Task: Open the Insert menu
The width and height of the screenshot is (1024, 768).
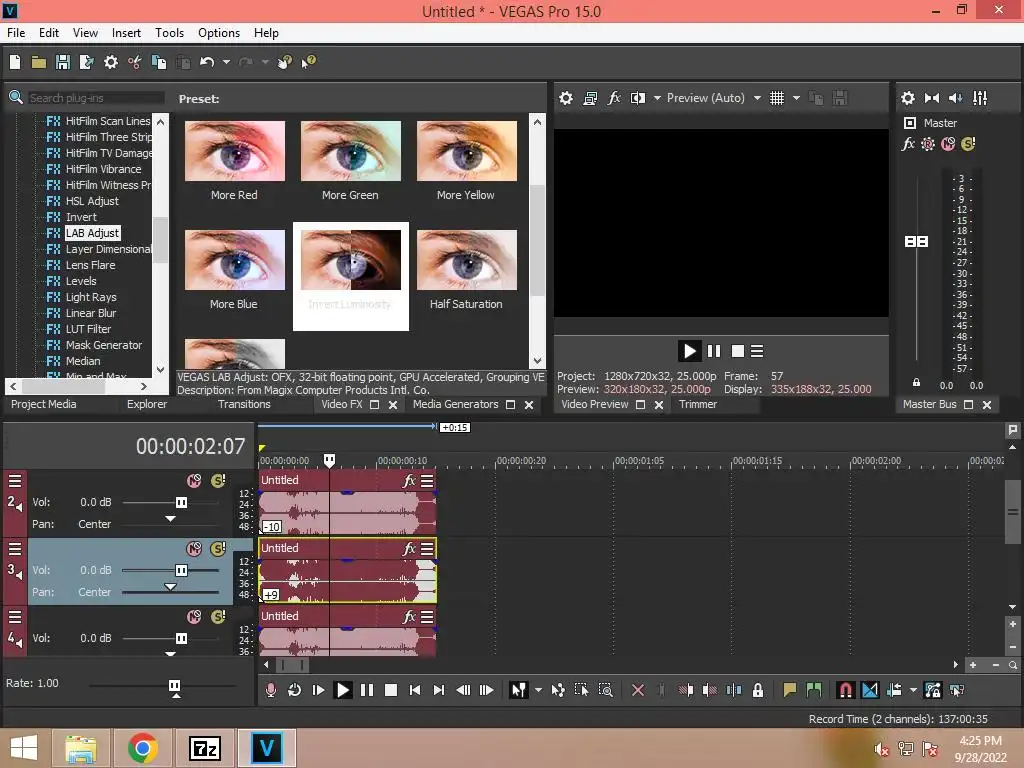Action: click(x=126, y=33)
